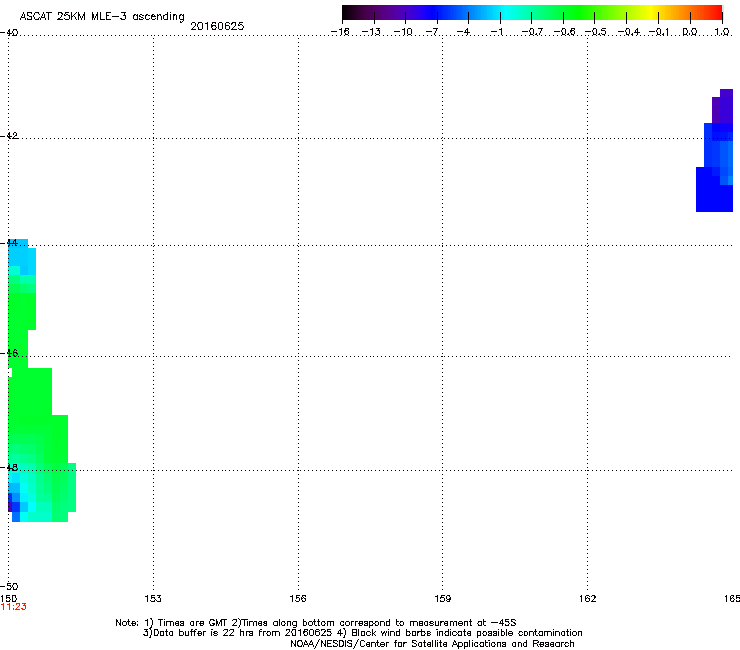The image size is (740, 650).
Task: Click the -10 color bar label
Action: coord(403,32)
